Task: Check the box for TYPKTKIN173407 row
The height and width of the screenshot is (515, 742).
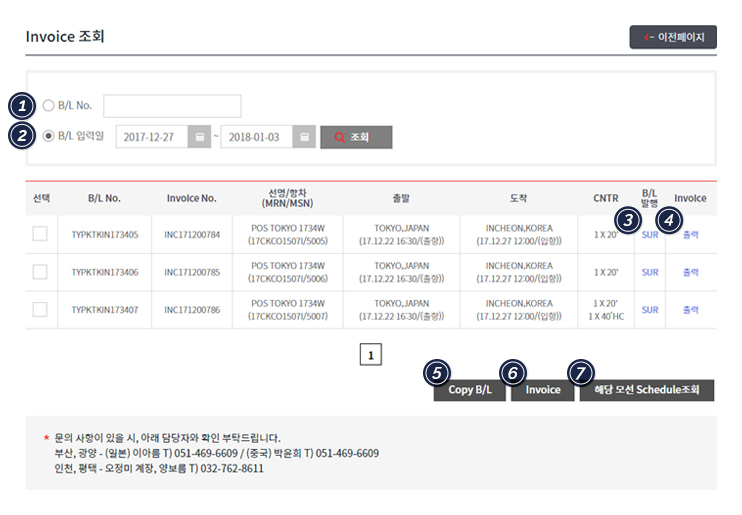Action: click(x=40, y=310)
